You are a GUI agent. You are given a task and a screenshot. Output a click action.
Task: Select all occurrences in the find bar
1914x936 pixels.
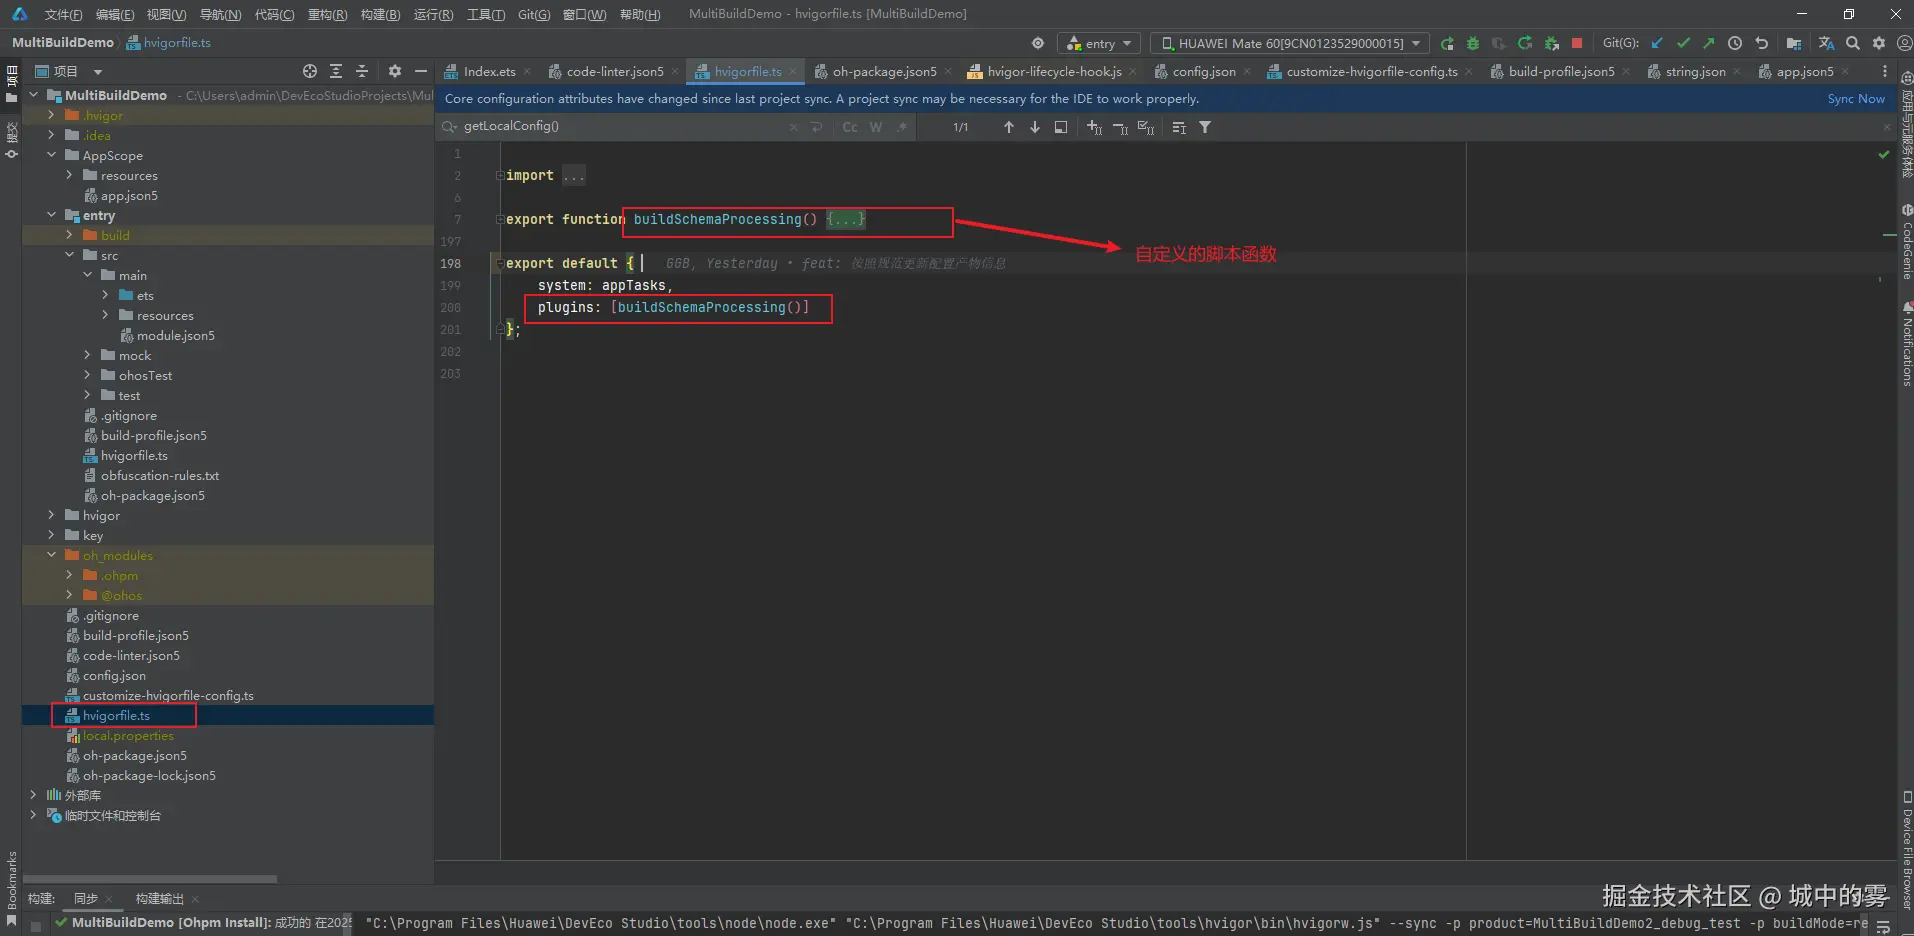pyautogui.click(x=1146, y=127)
